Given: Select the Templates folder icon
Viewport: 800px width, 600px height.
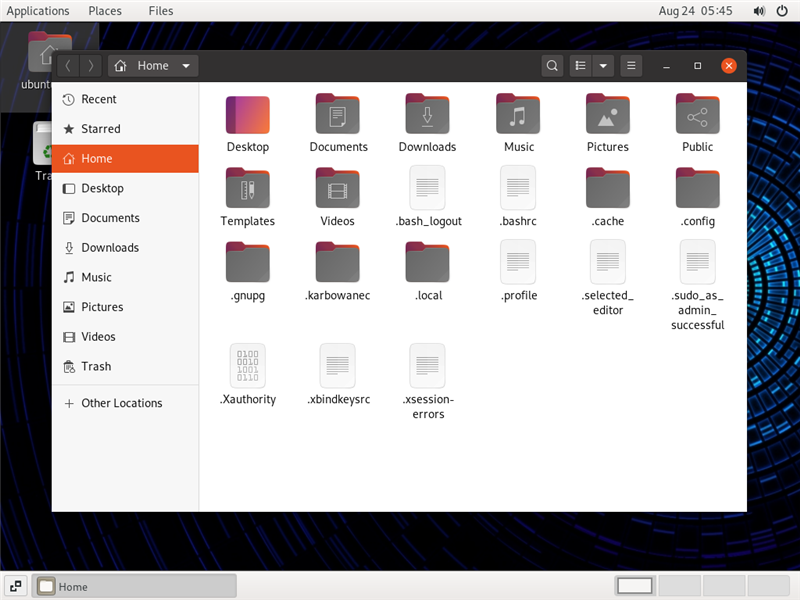Looking at the screenshot, I should (x=247, y=189).
